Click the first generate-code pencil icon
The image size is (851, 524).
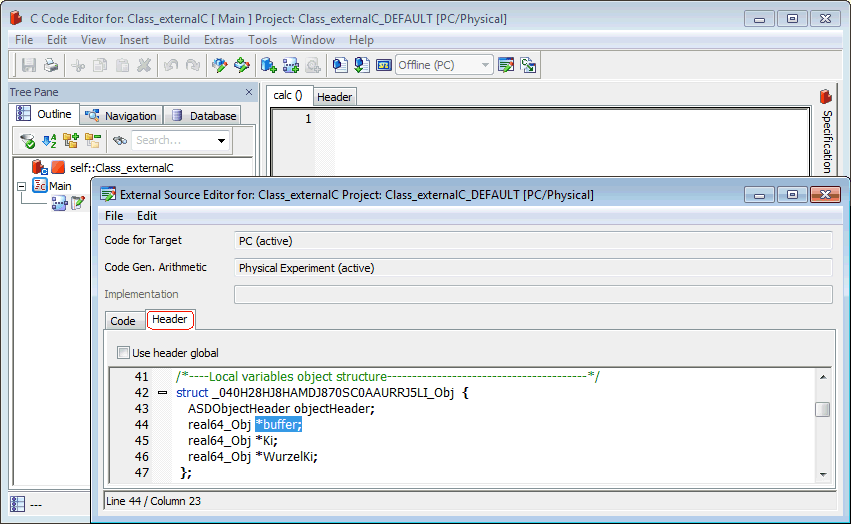(219, 65)
